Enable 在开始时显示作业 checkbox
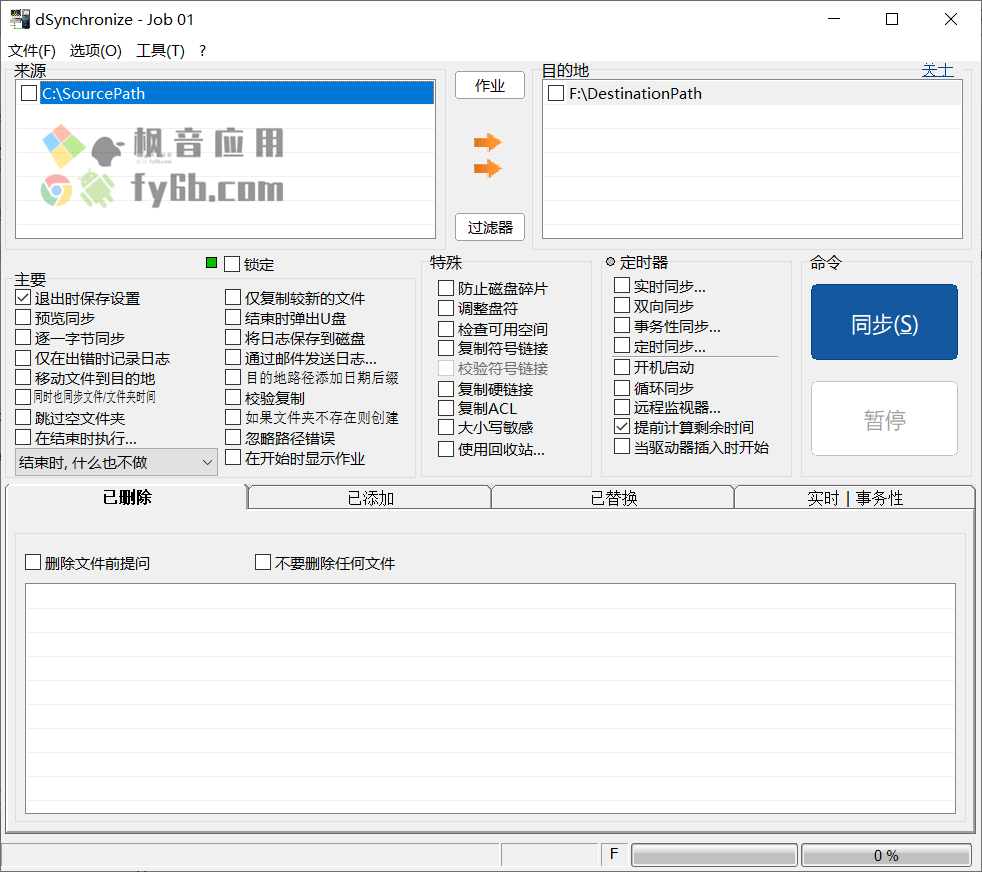The image size is (982, 872). (233, 457)
